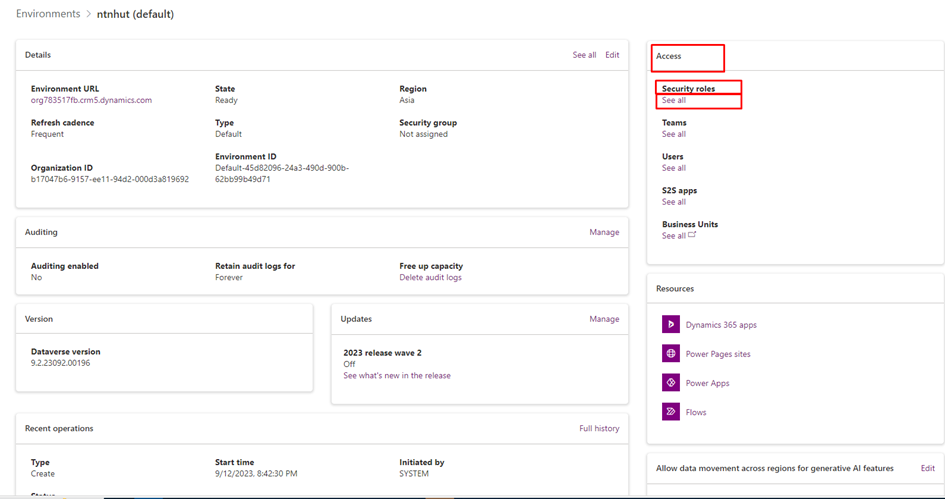Open Full history of recent operations
Image resolution: width=945 pixels, height=499 pixels.
(599, 428)
